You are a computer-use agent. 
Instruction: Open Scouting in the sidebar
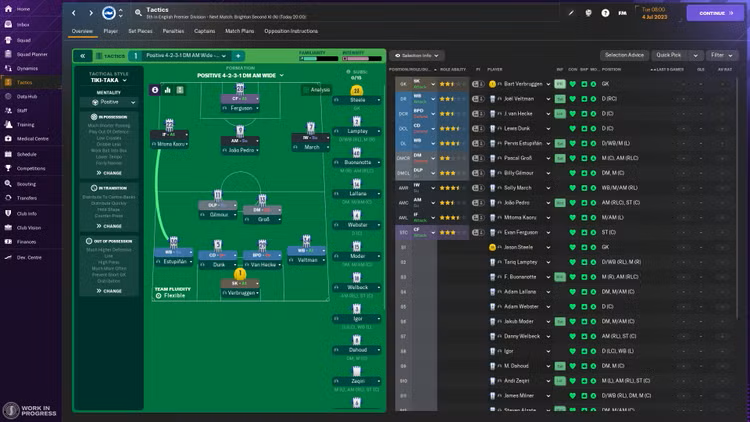[25, 184]
